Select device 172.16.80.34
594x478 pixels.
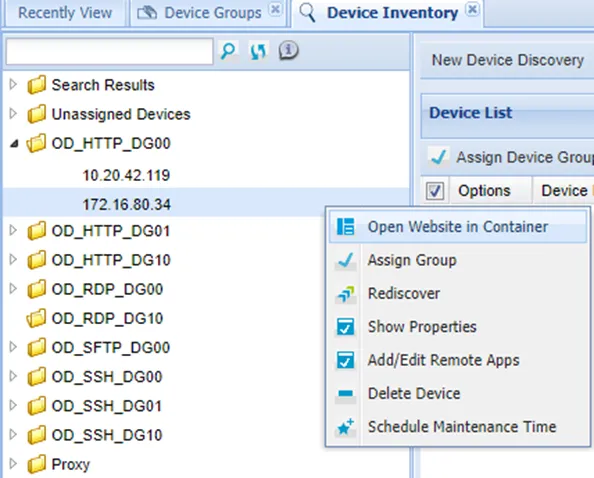point(127,205)
